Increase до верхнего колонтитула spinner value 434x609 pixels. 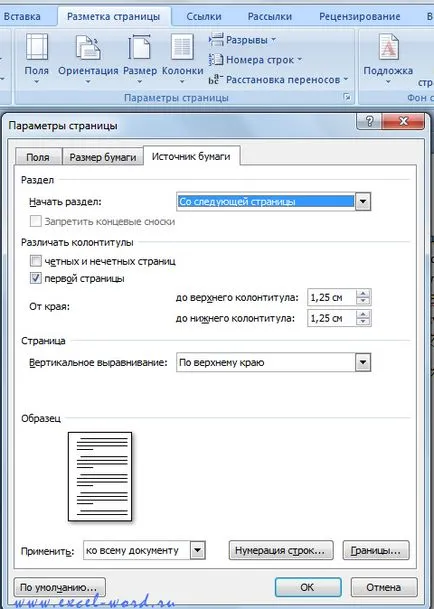363,294
